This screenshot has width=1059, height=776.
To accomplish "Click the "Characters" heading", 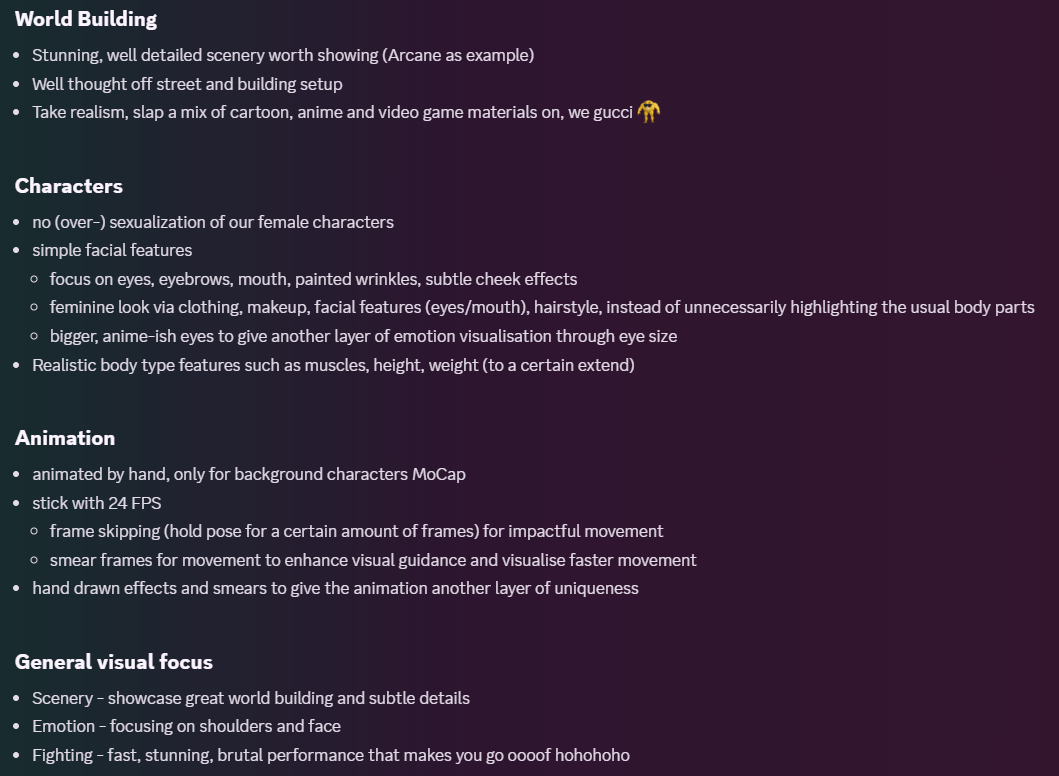I will click(x=69, y=186).
